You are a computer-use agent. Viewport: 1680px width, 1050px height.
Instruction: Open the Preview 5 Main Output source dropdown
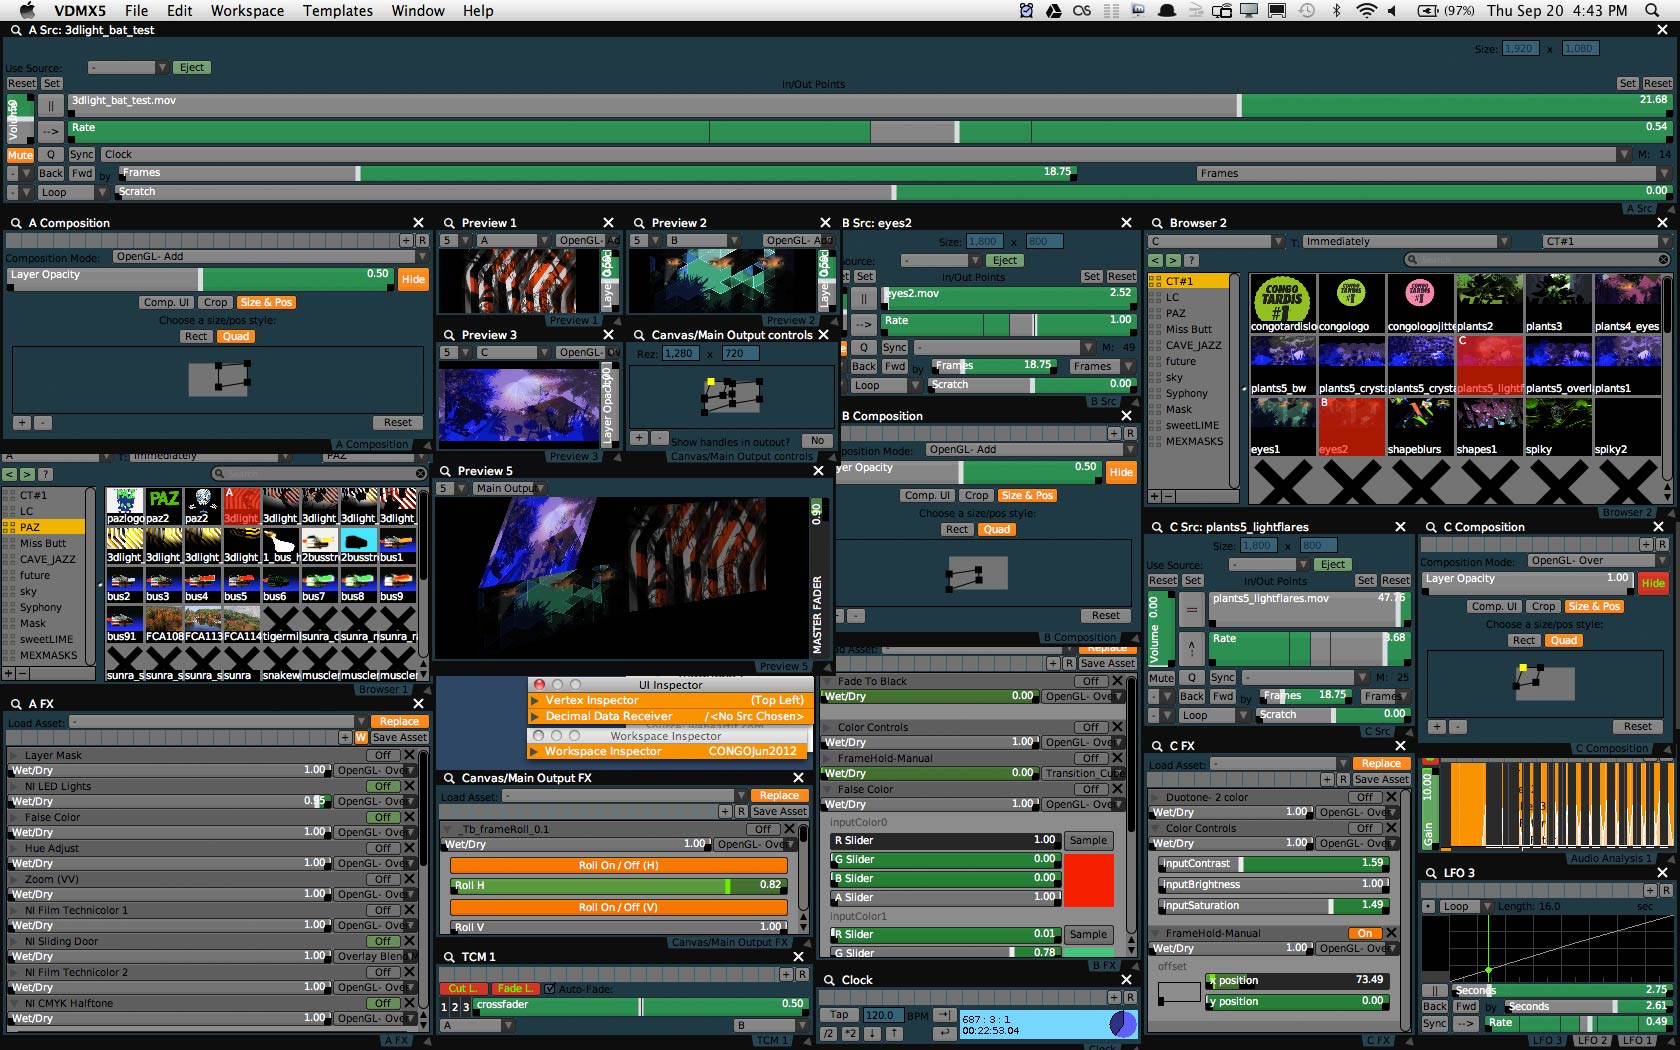(x=509, y=488)
